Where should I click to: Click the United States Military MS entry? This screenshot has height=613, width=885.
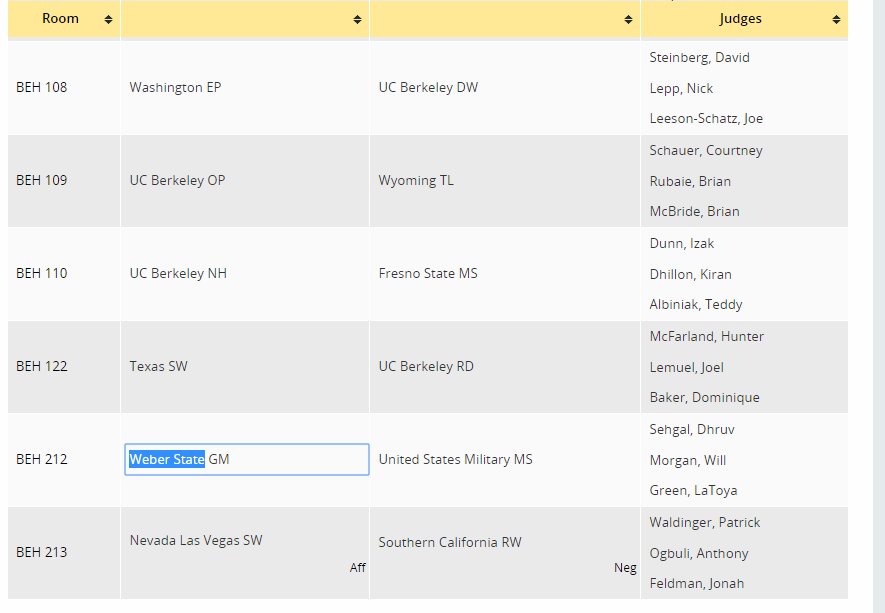point(455,459)
